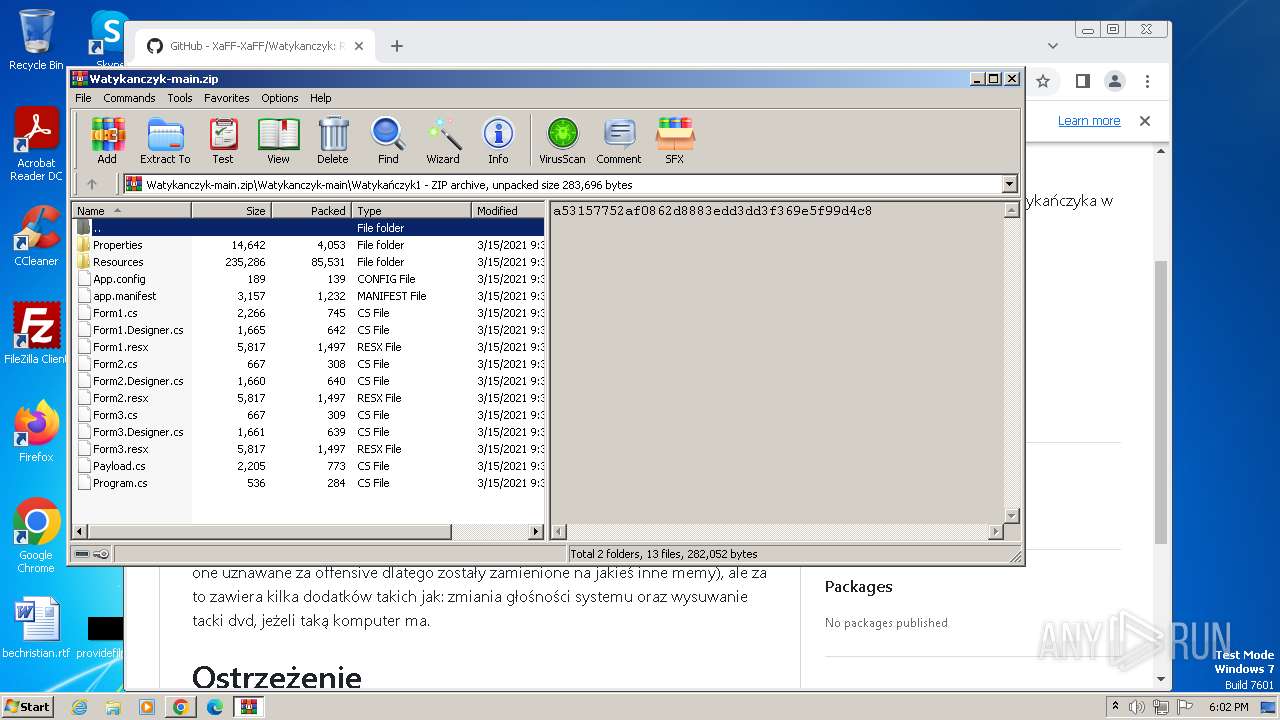Select the Form3.cs file

click(308, 415)
